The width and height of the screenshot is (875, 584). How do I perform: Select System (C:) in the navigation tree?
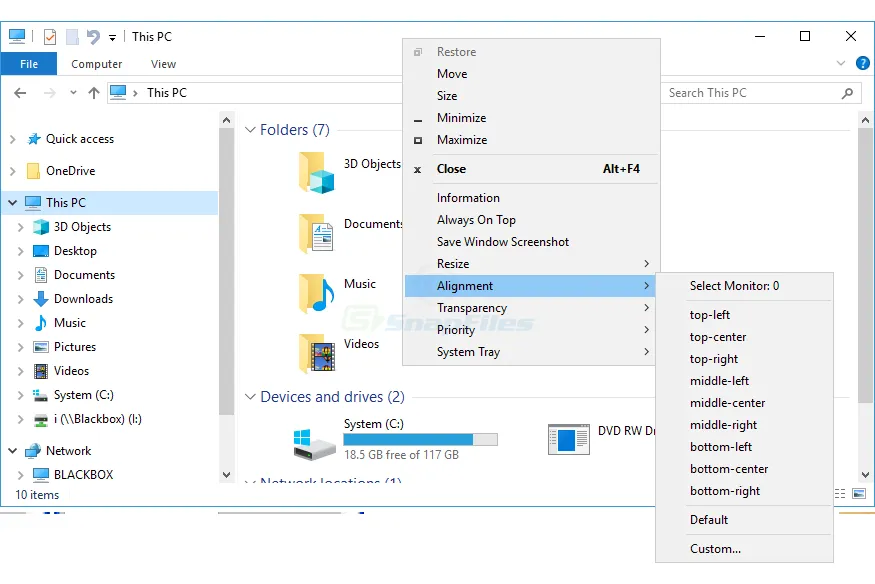(x=84, y=395)
